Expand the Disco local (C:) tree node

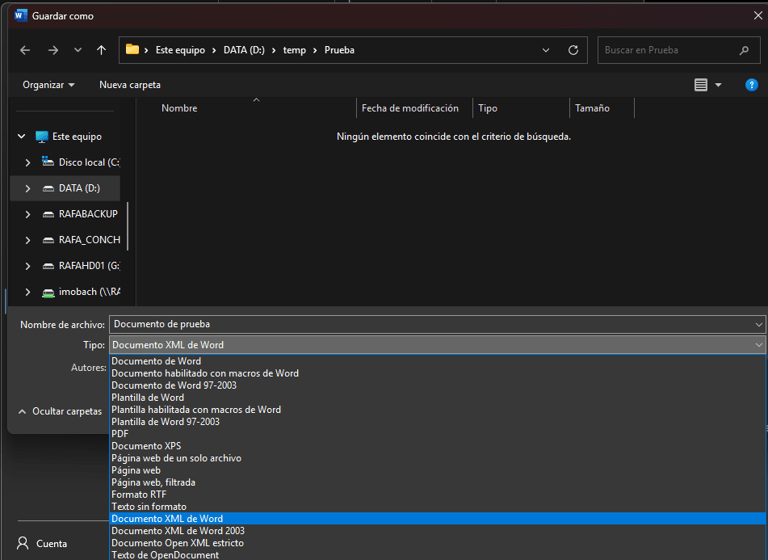pyautogui.click(x=28, y=162)
